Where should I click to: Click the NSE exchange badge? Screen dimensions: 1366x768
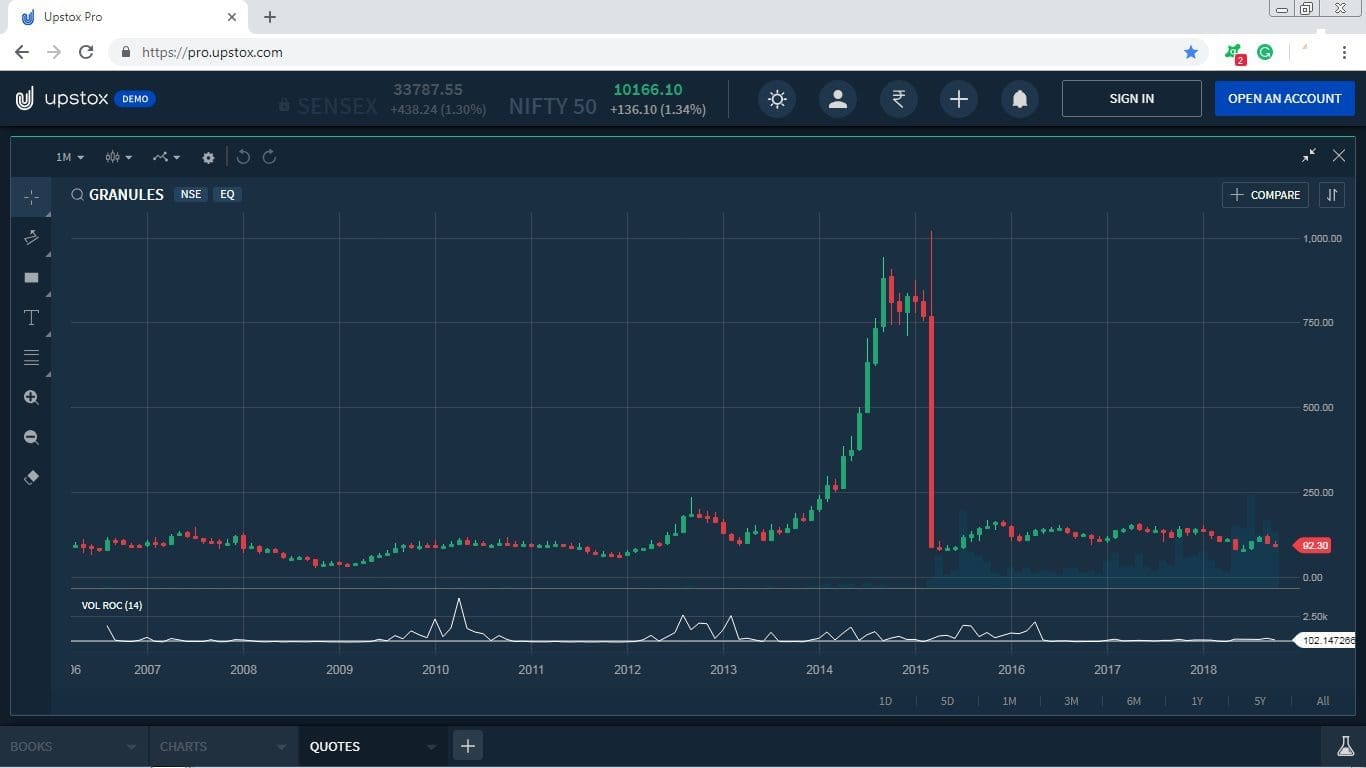[x=190, y=195]
